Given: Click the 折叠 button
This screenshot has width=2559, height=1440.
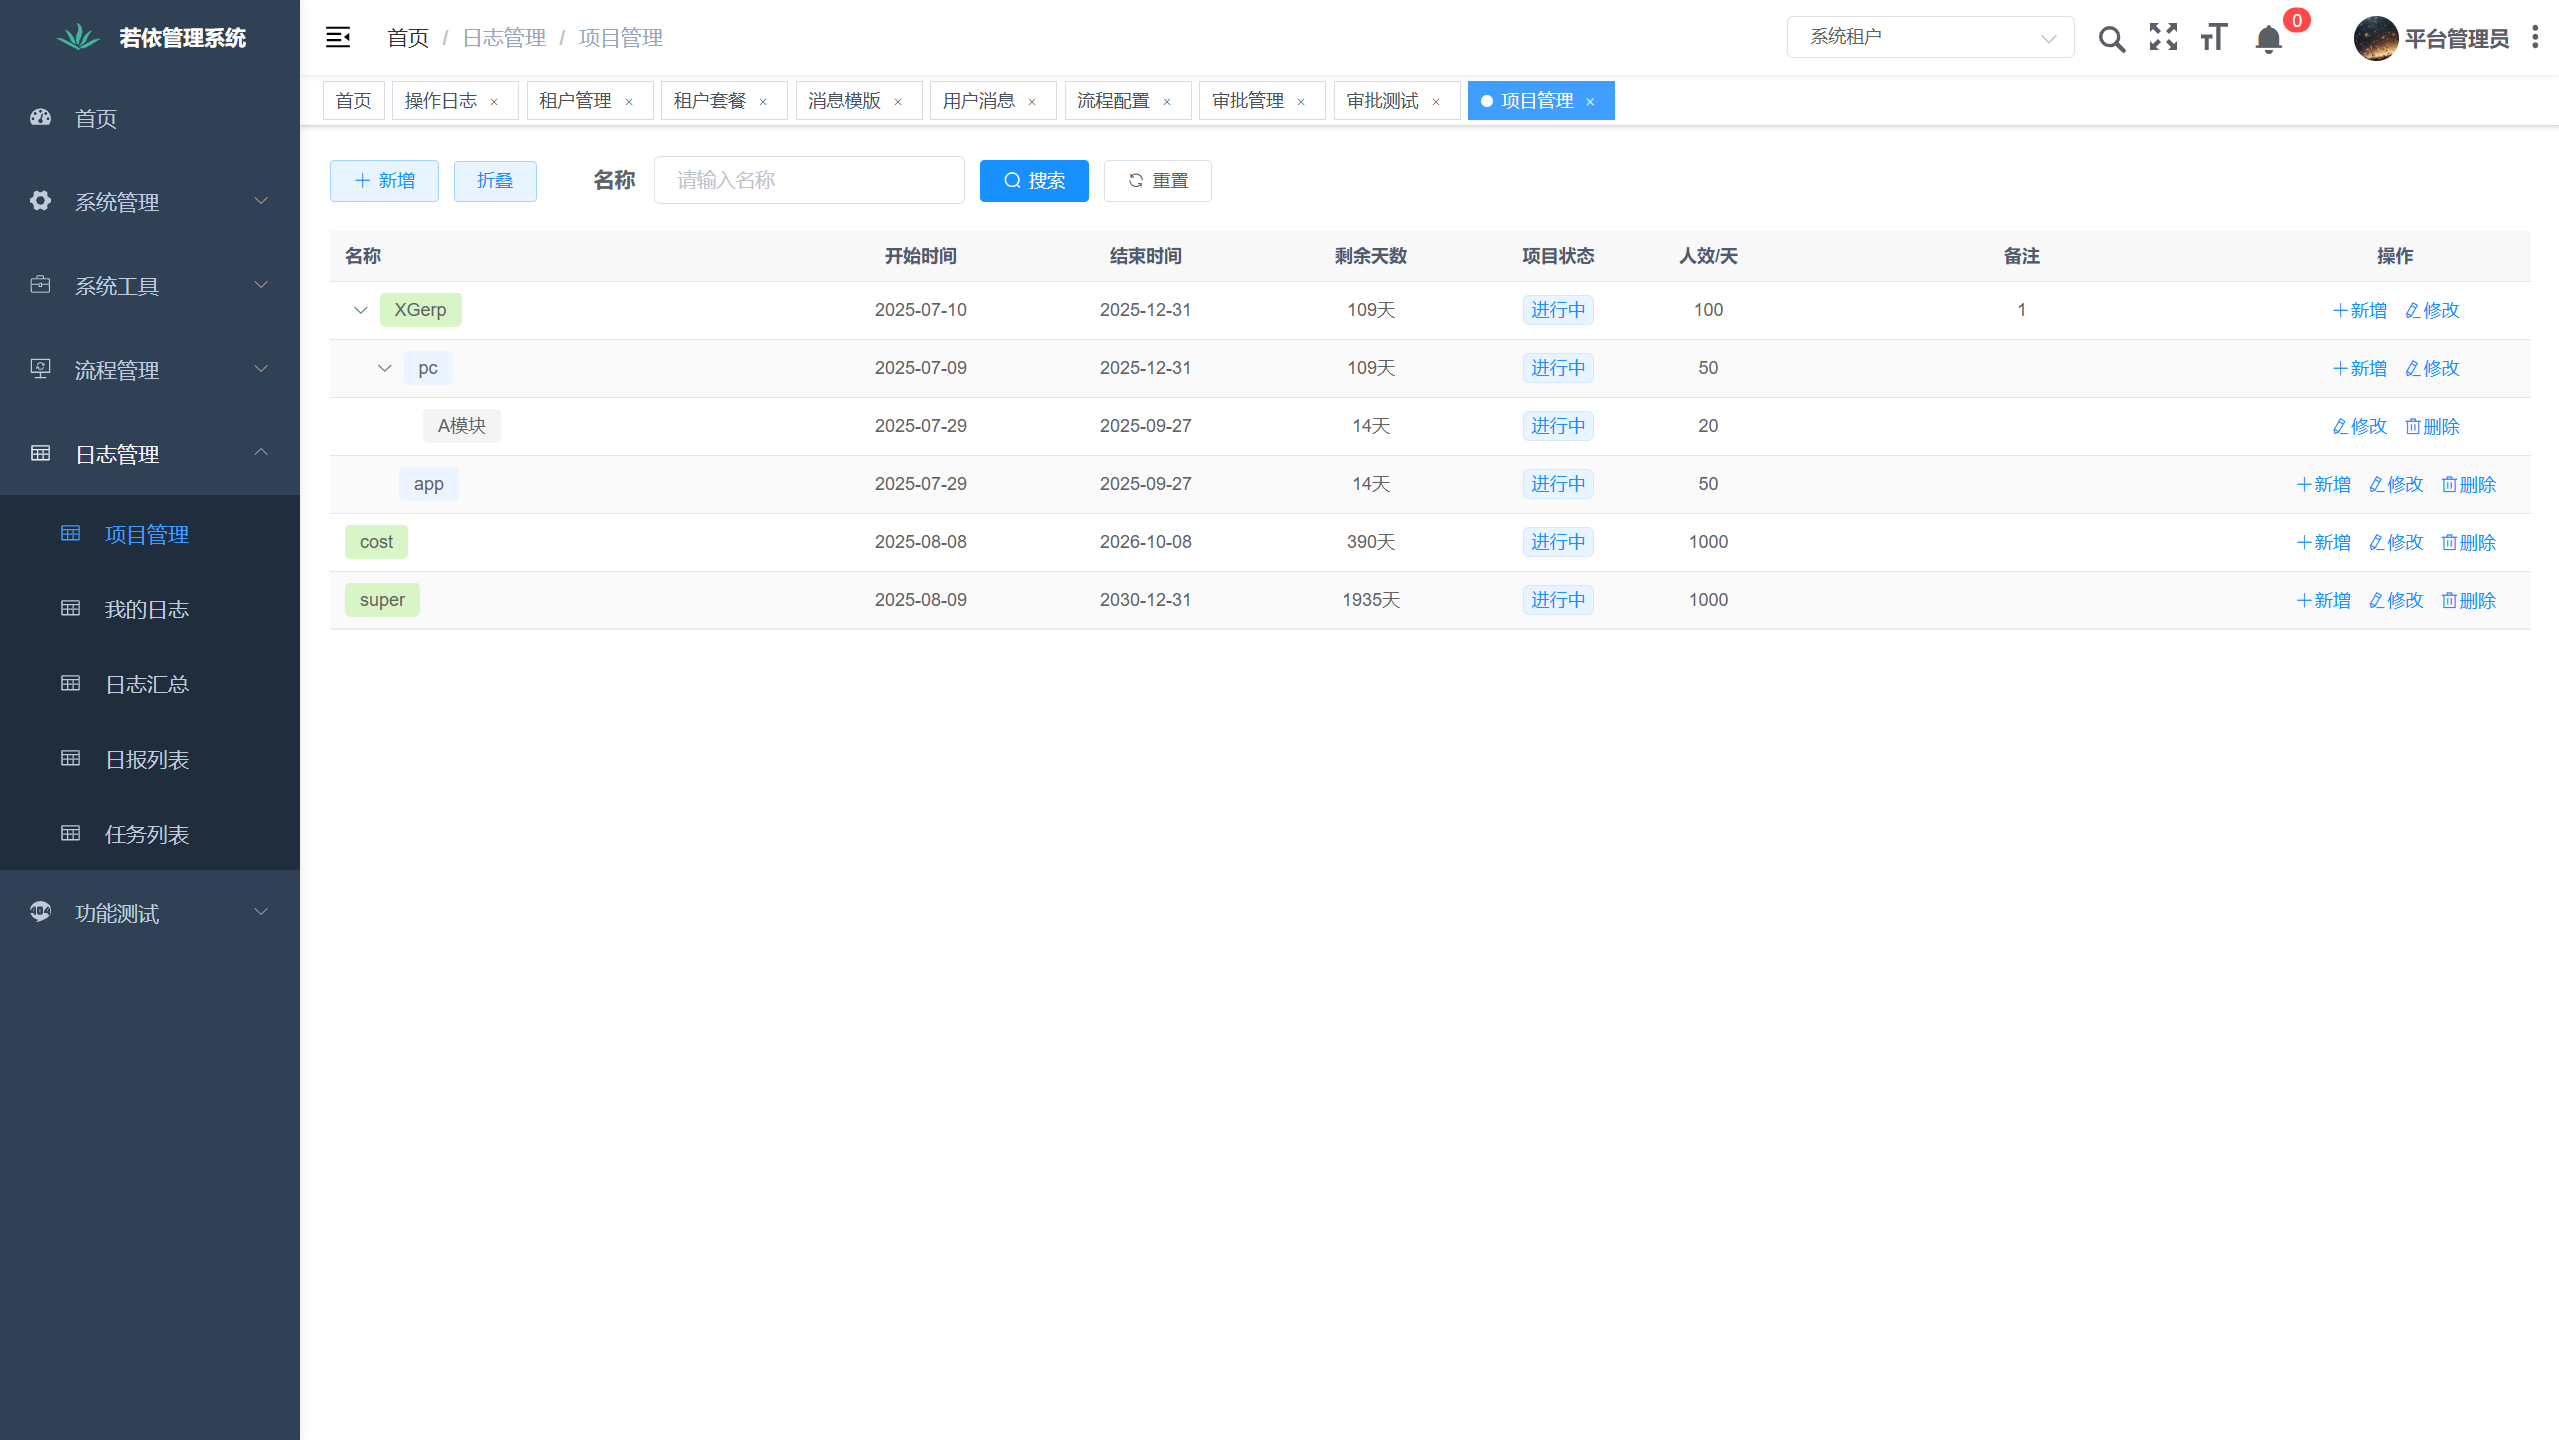Looking at the screenshot, I should click(x=495, y=181).
